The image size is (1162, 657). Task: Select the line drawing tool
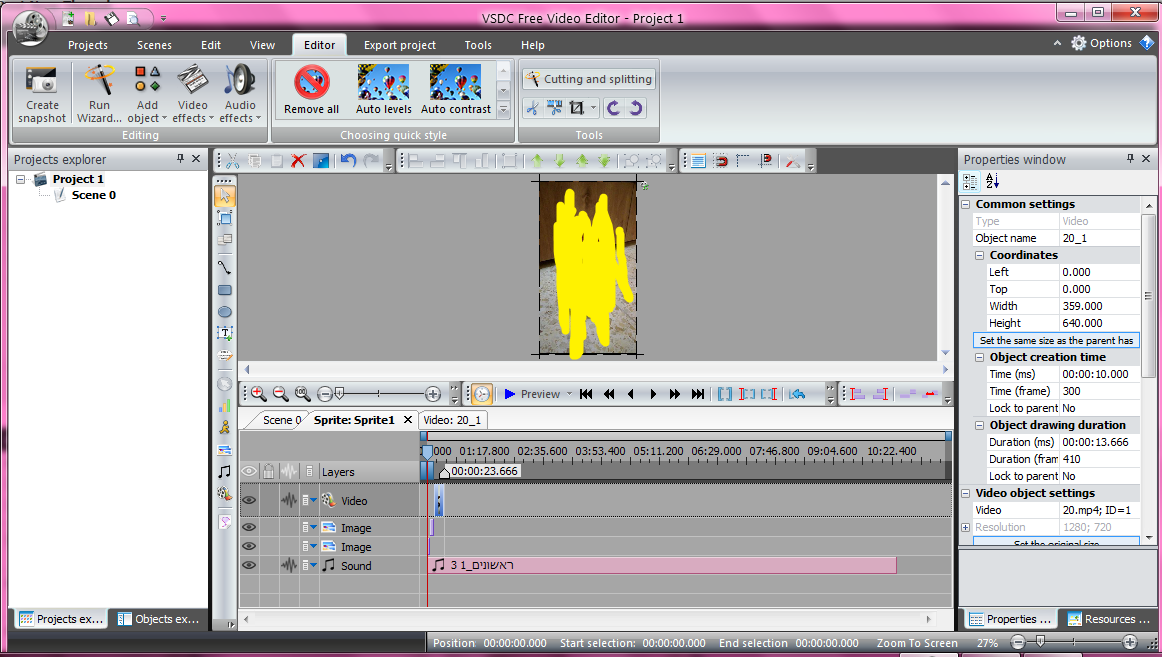point(225,267)
